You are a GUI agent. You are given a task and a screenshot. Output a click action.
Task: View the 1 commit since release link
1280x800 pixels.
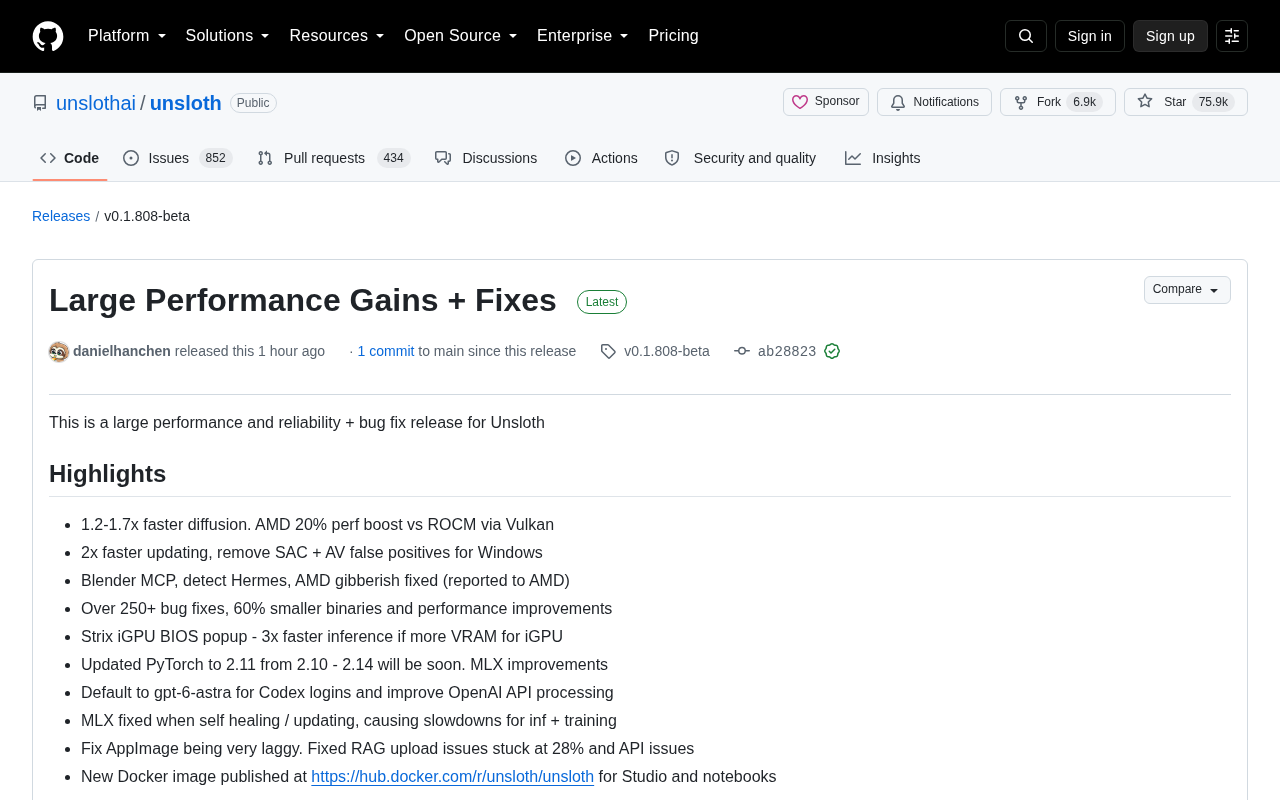(386, 351)
